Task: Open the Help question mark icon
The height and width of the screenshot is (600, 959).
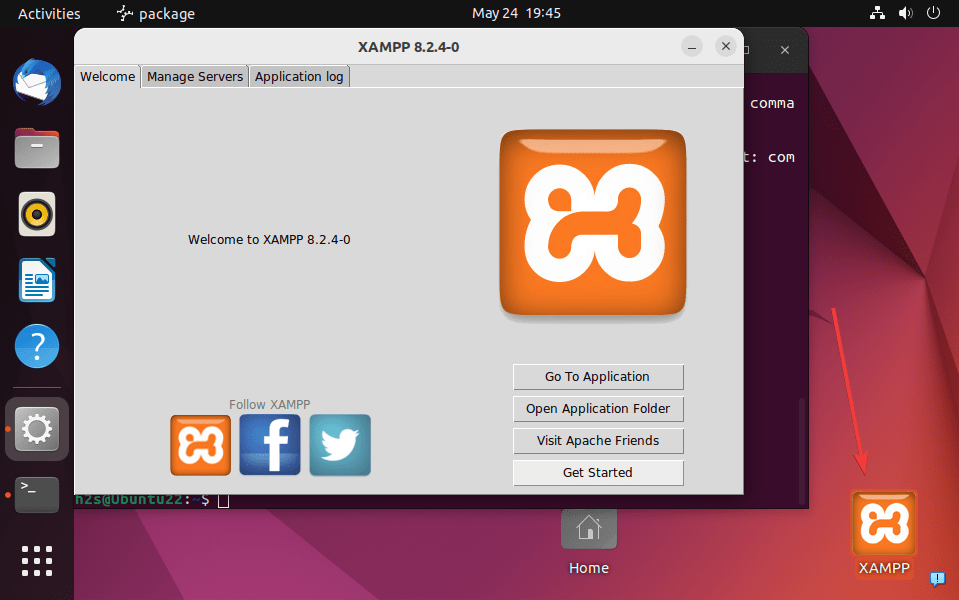Action: 37,346
